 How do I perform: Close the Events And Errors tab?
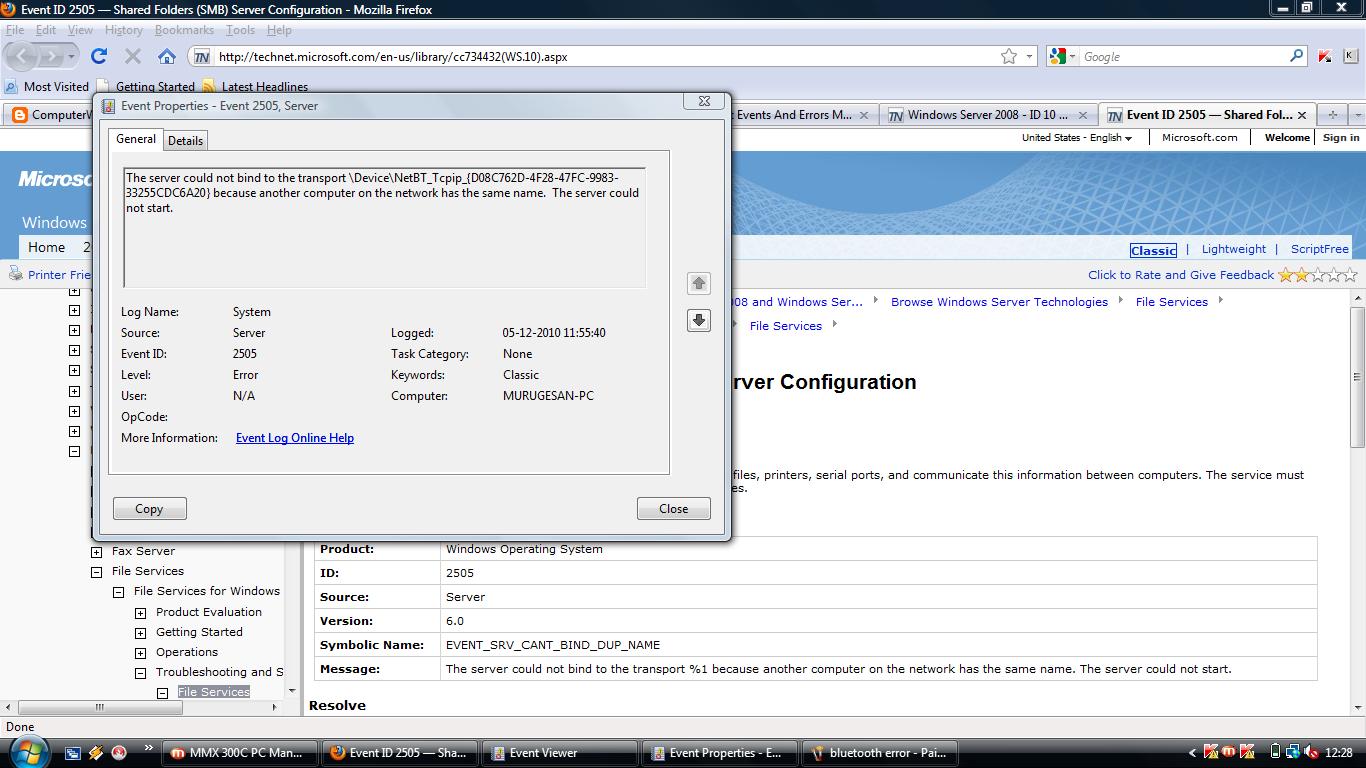coord(862,115)
